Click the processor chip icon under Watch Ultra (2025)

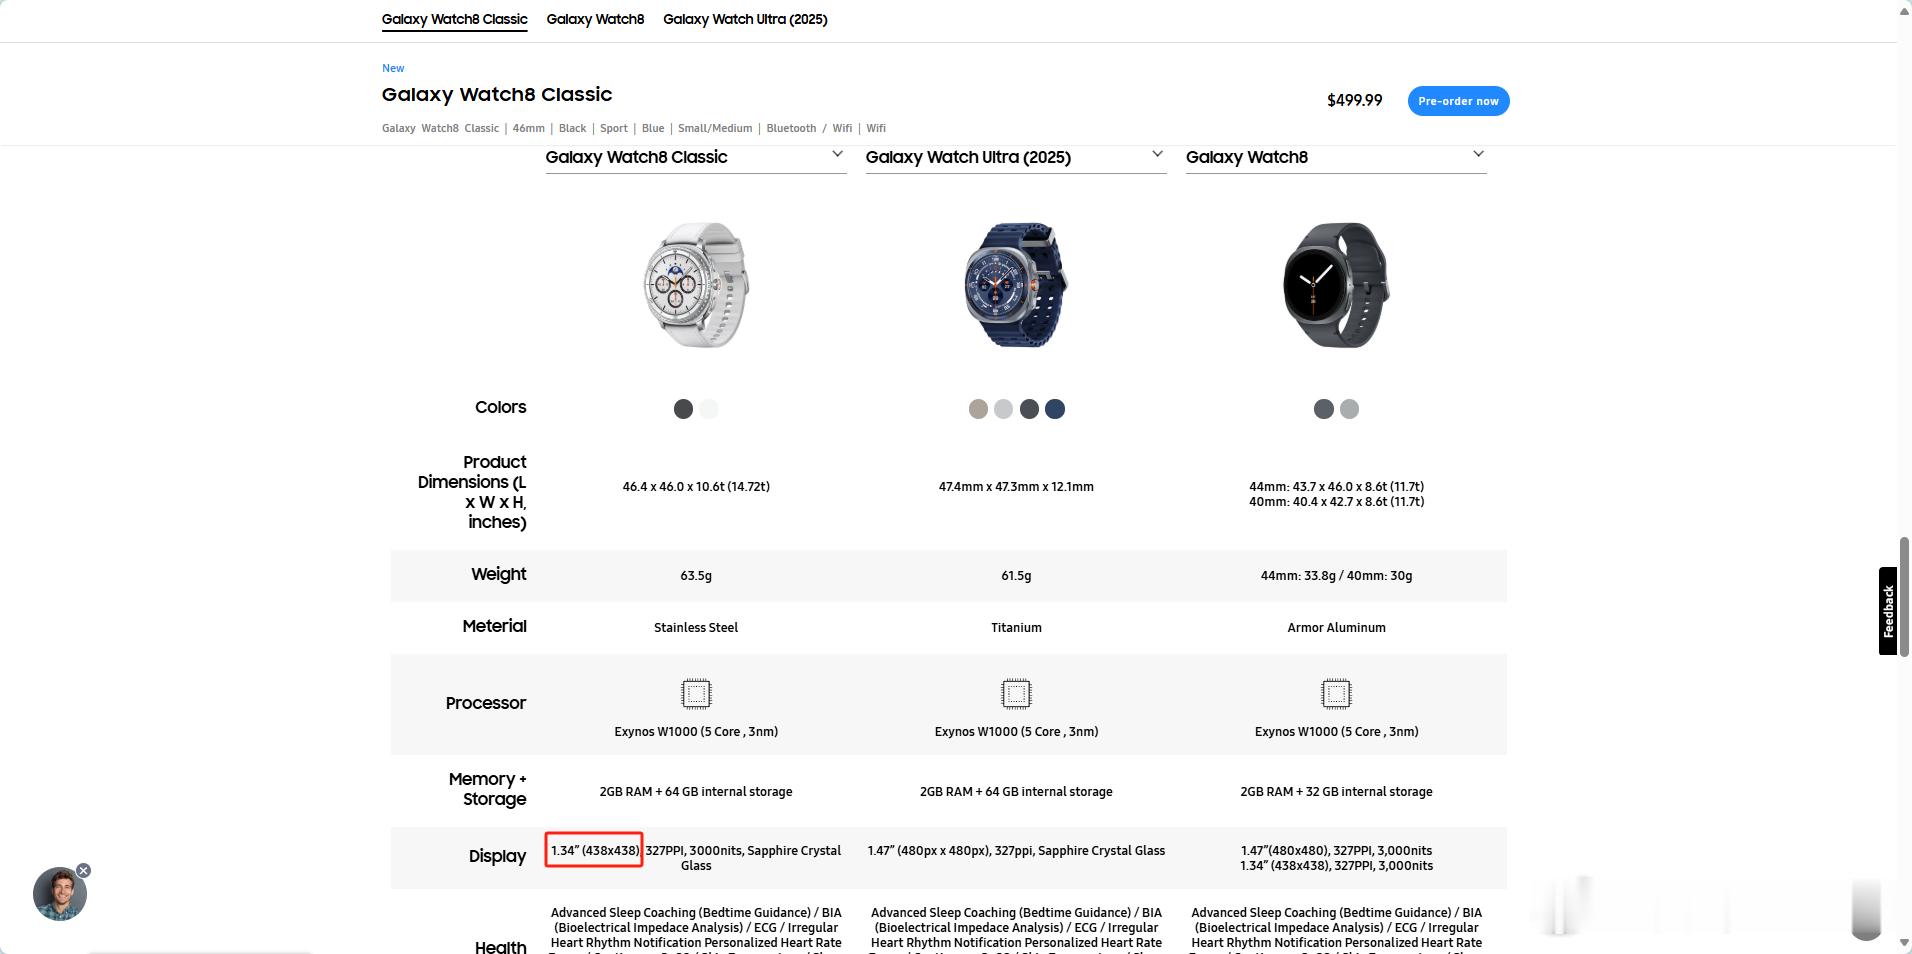tap(1016, 693)
